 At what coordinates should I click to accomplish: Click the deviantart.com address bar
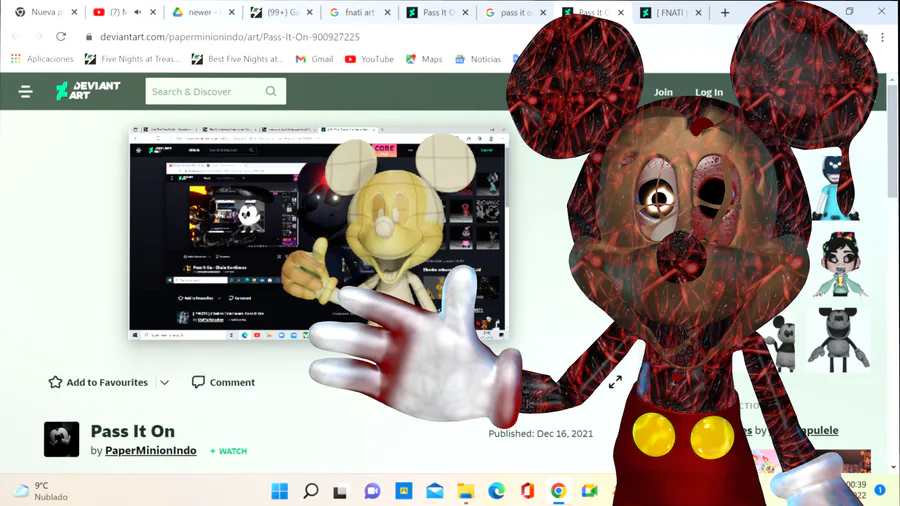pyautogui.click(x=230, y=37)
